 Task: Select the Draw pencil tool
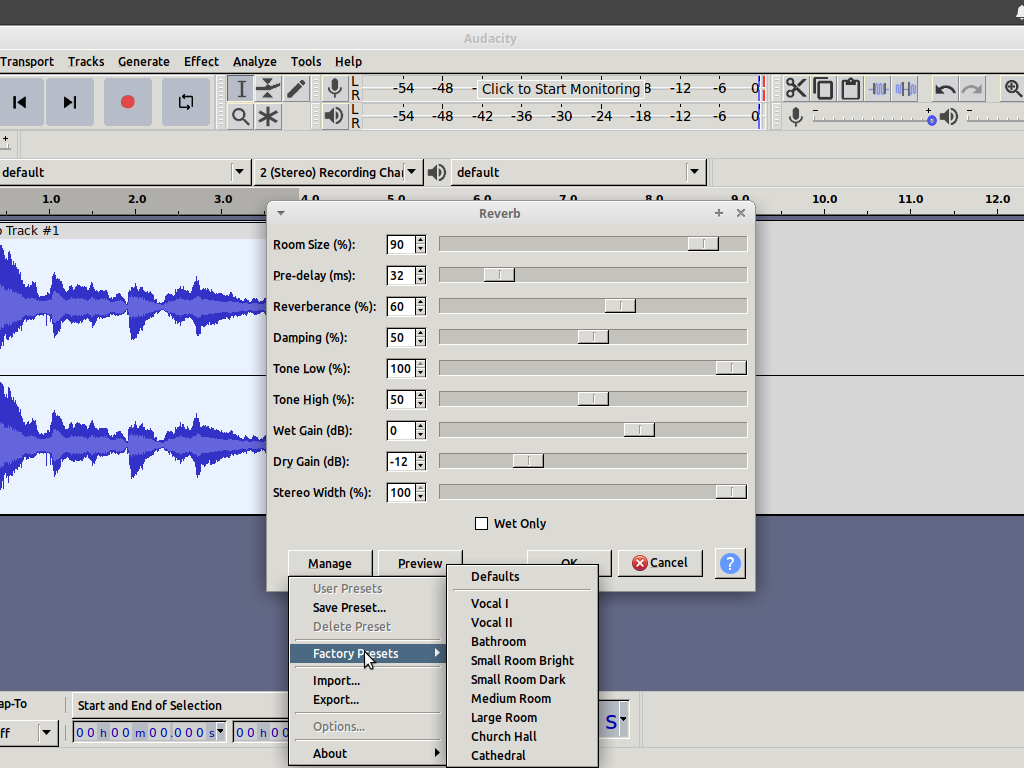296,89
